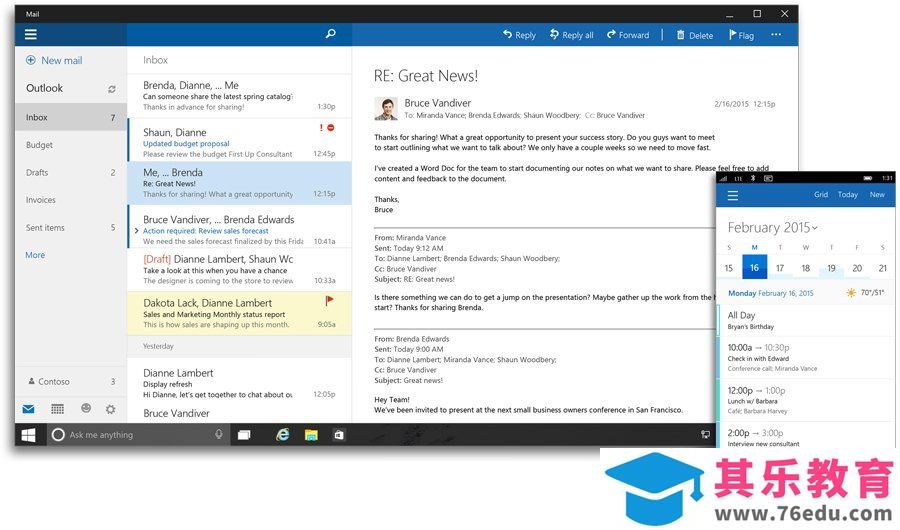Open the Lunch w/ Barbara event
The height and width of the screenshot is (530, 900).
point(806,400)
